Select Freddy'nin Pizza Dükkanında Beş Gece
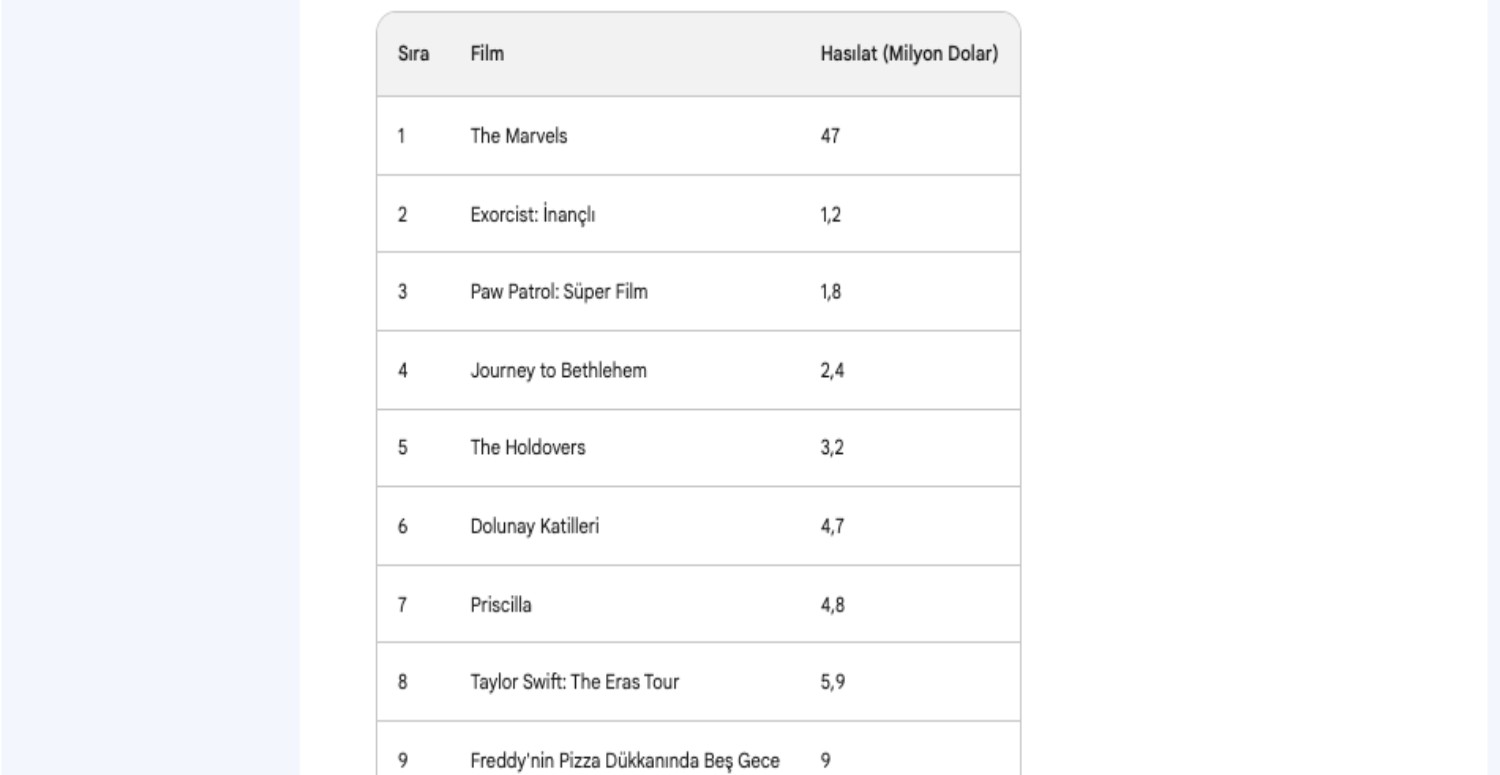The image size is (1500, 775). click(624, 760)
